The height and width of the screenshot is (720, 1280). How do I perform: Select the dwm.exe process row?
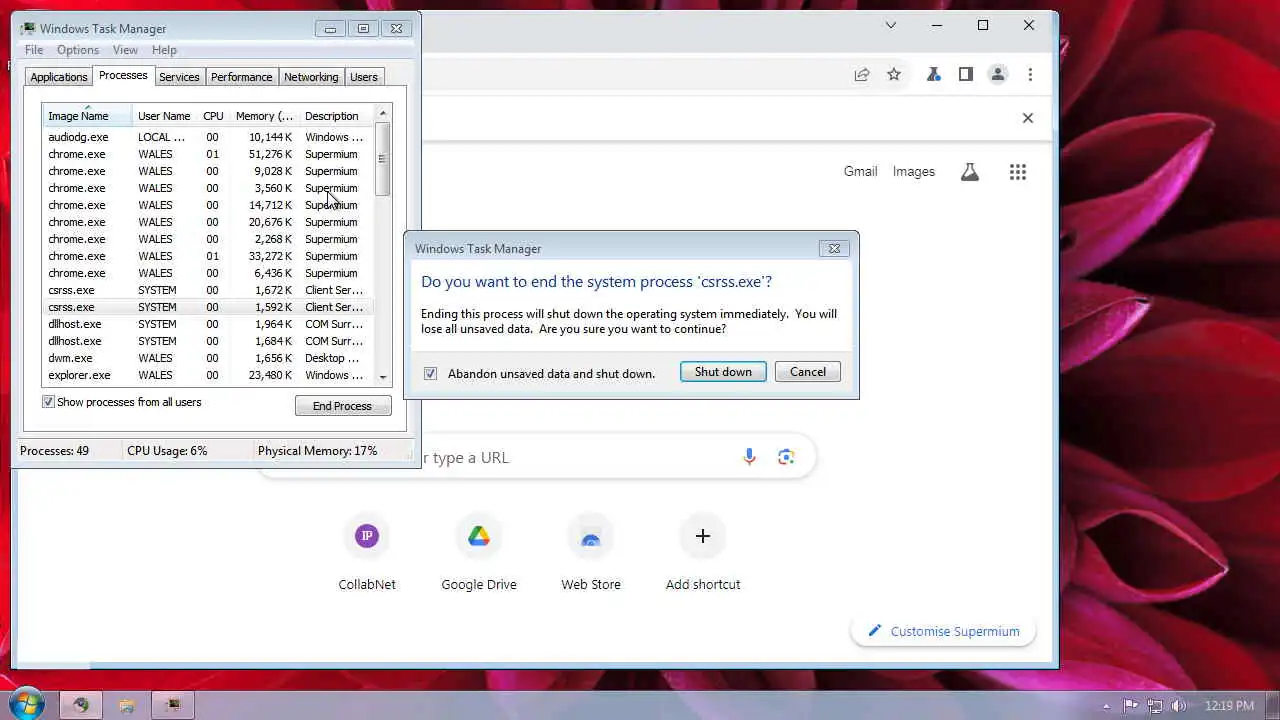pyautogui.click(x=208, y=358)
